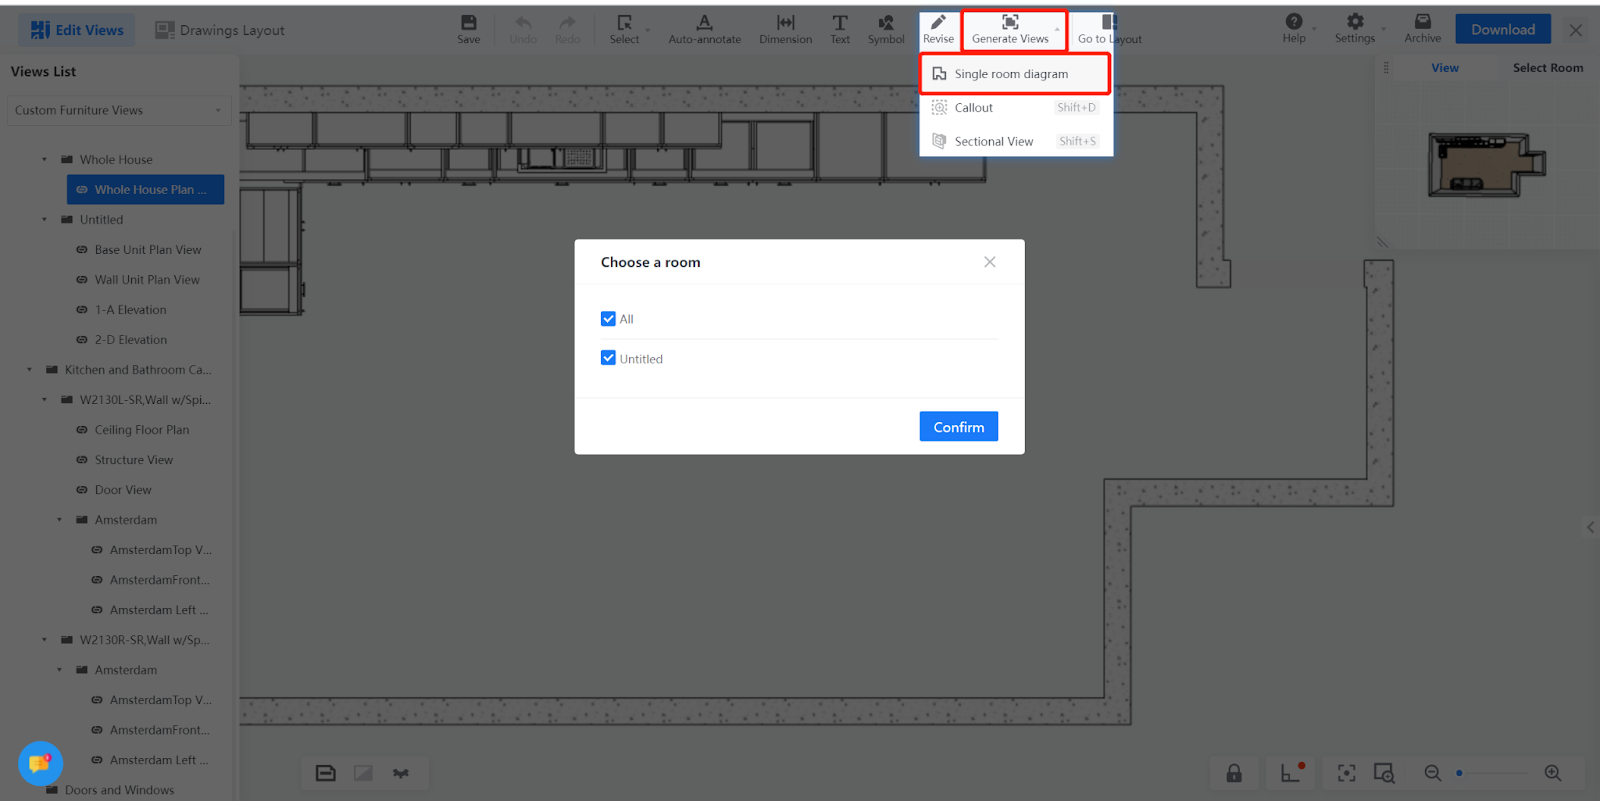Click the Save icon in toolbar
The height and width of the screenshot is (801, 1600).
(x=468, y=29)
